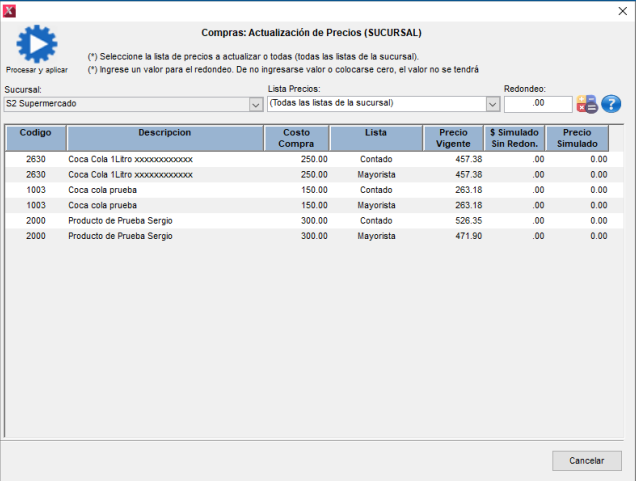Viewport: 636px width, 481px height.
Task: Click the application logo in the title bar
Action: [x=10, y=9]
